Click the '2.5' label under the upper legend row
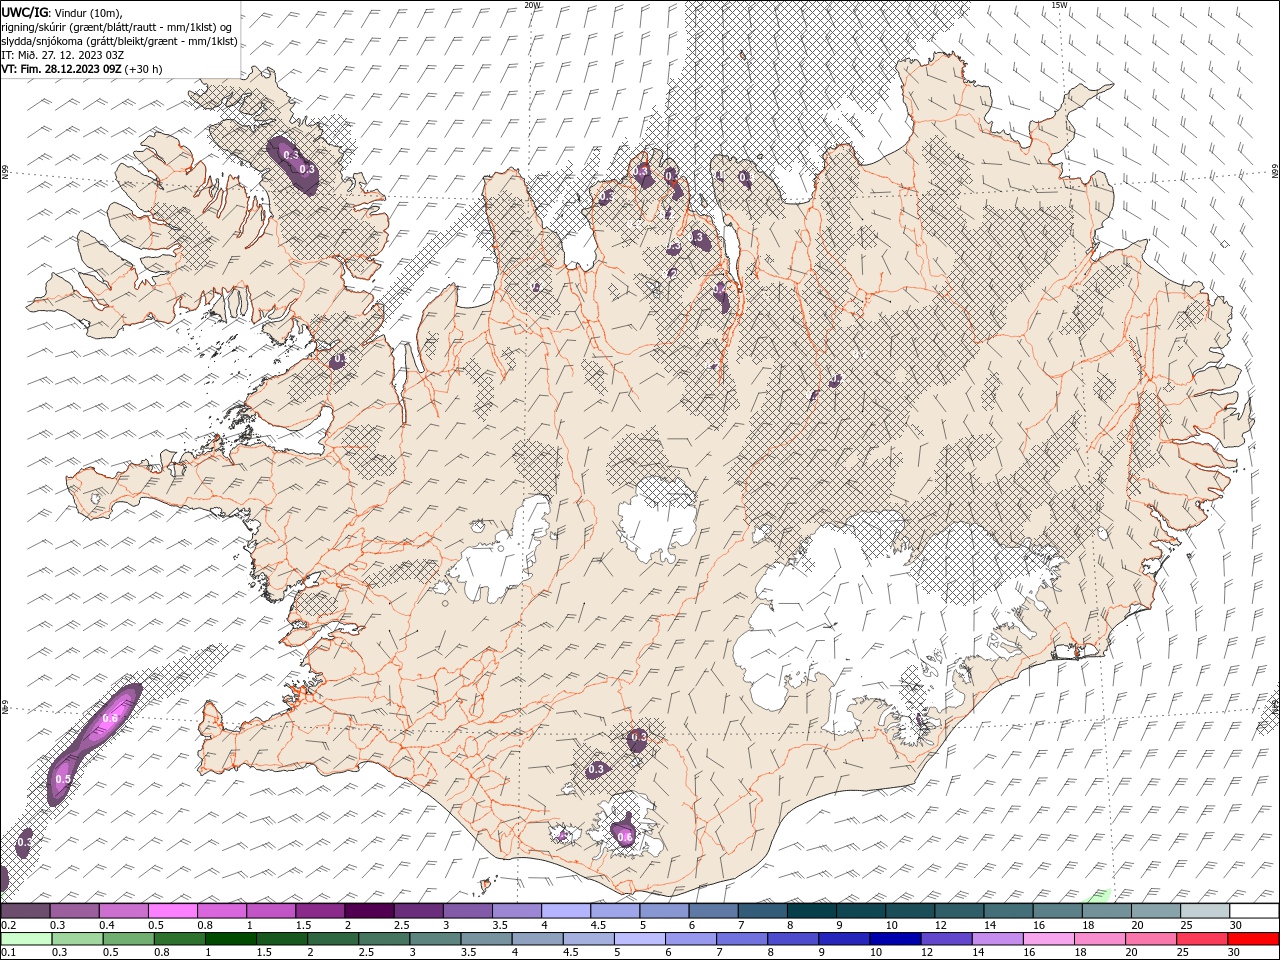Viewport: 1280px width, 960px height. (401, 925)
